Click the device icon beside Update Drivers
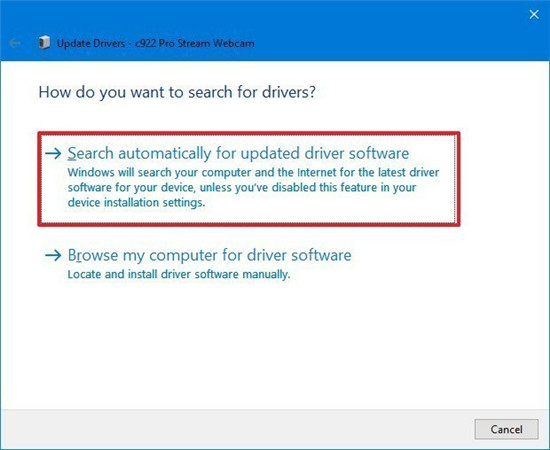This screenshot has height=450, width=550. (44, 42)
